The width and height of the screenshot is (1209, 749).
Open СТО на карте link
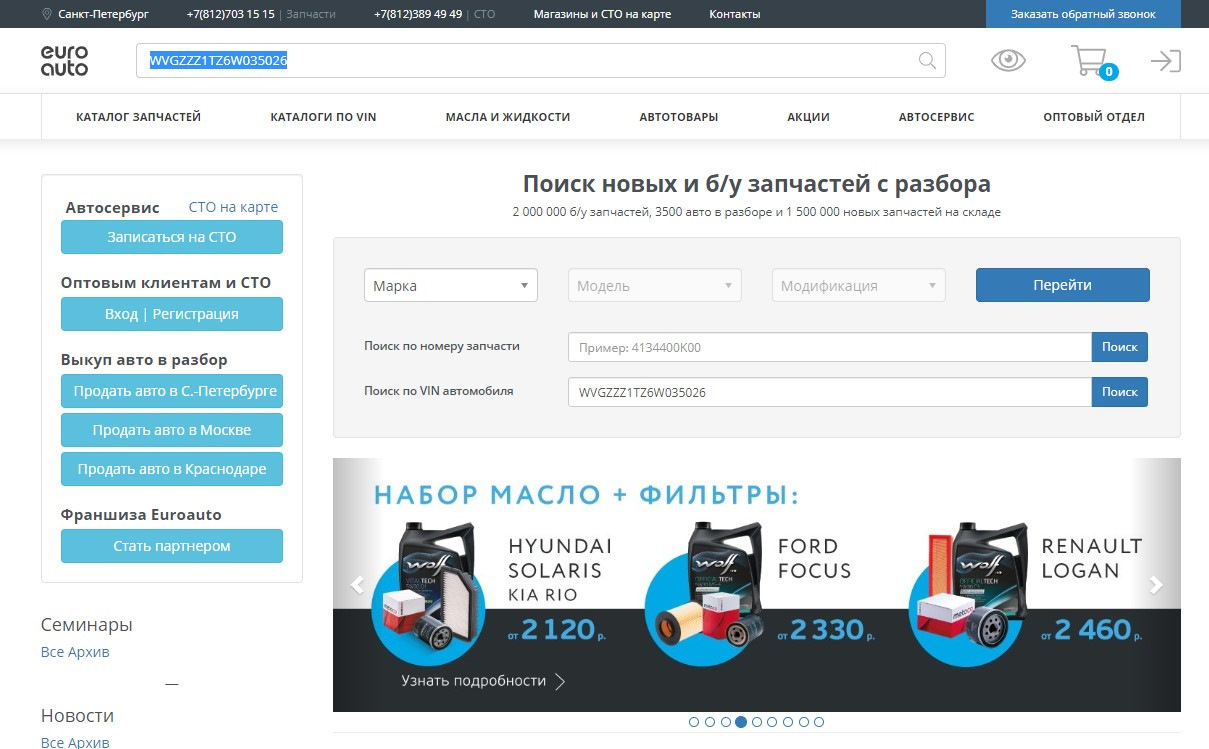[233, 207]
